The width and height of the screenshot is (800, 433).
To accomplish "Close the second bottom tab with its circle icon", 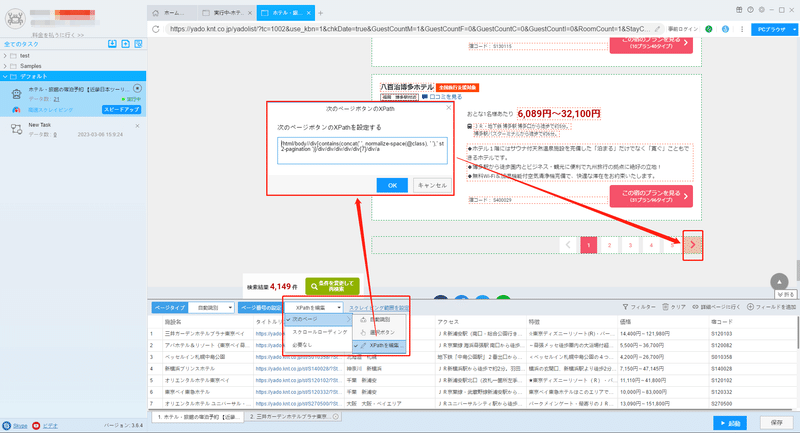I will [x=336, y=417].
